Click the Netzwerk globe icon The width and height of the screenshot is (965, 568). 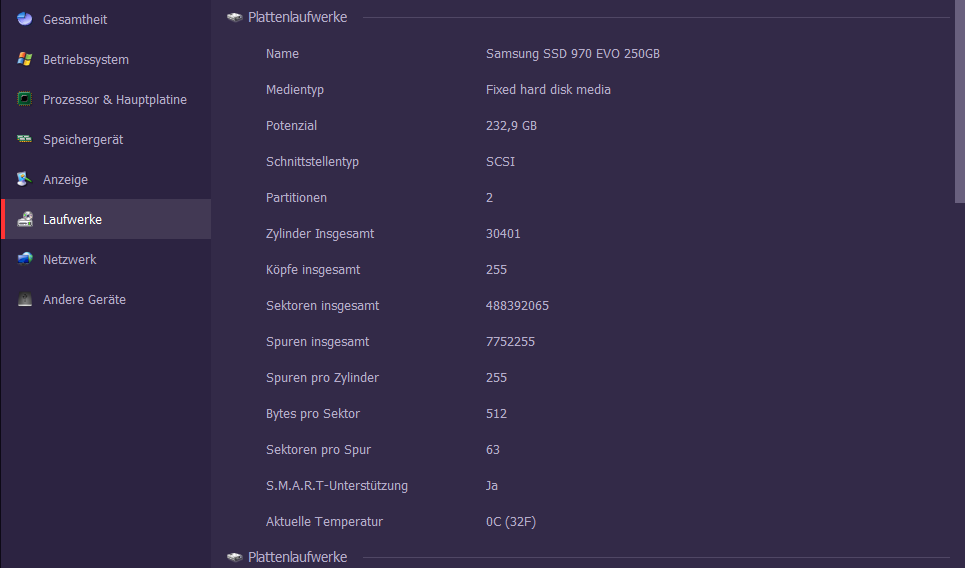(x=25, y=259)
